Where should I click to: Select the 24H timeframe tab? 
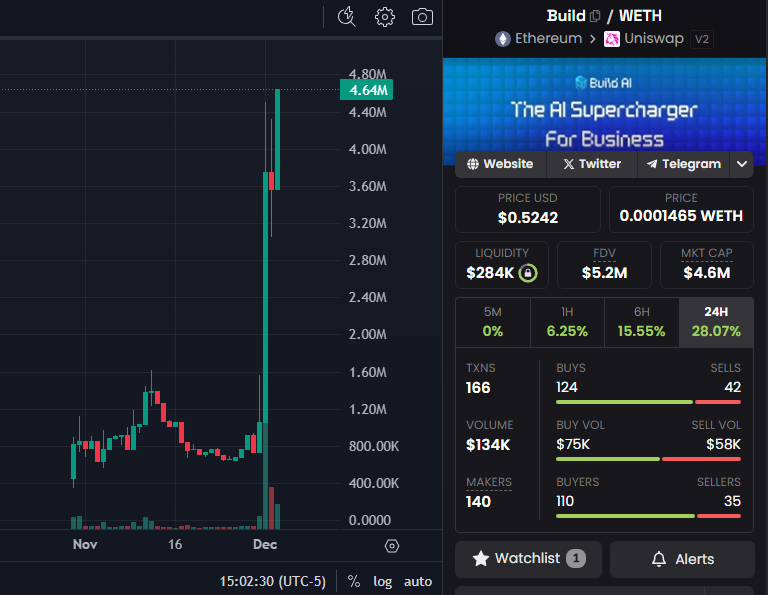click(x=716, y=322)
